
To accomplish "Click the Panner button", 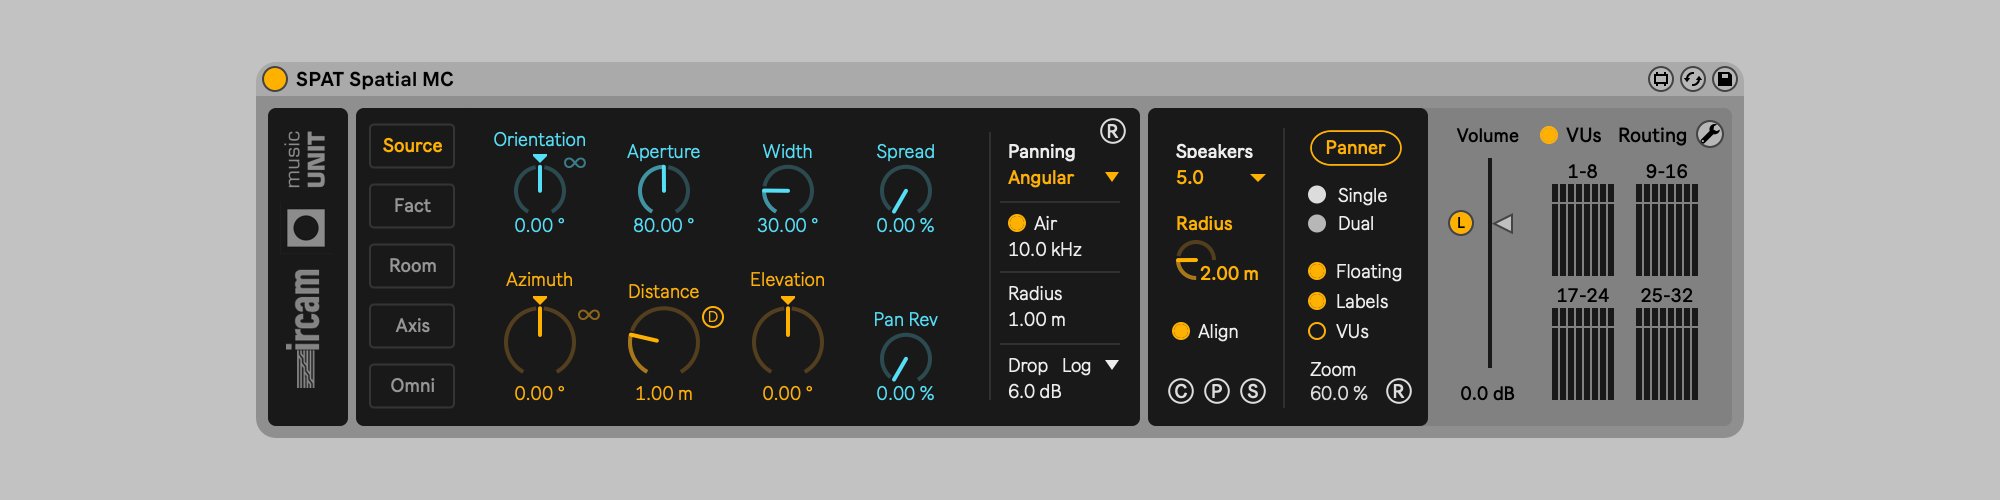I will 1356,148.
